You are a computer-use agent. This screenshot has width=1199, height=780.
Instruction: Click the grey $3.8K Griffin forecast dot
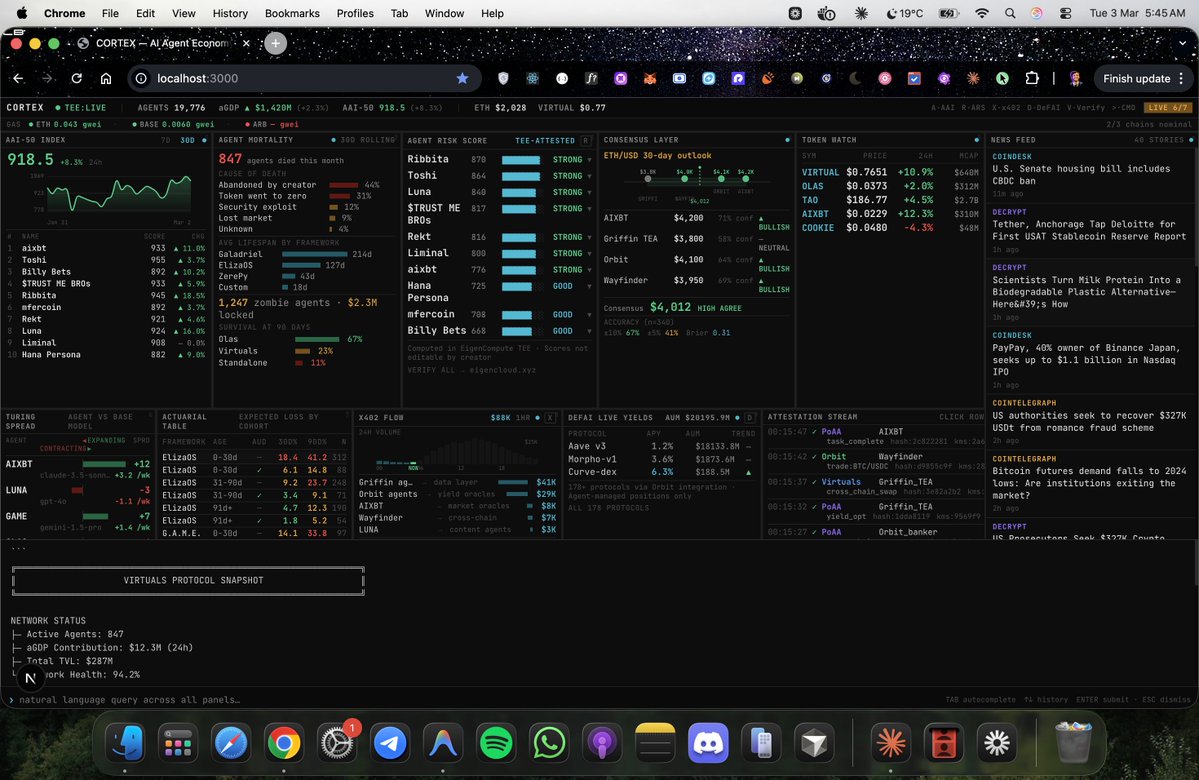coord(648,178)
